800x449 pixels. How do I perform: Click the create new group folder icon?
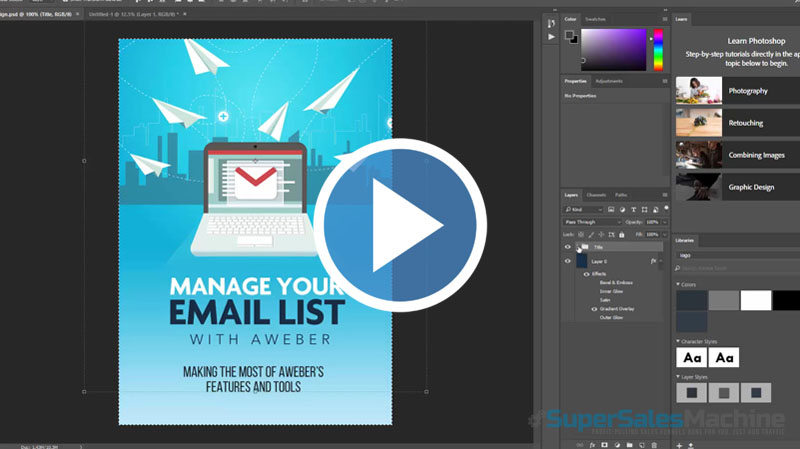coord(630,443)
